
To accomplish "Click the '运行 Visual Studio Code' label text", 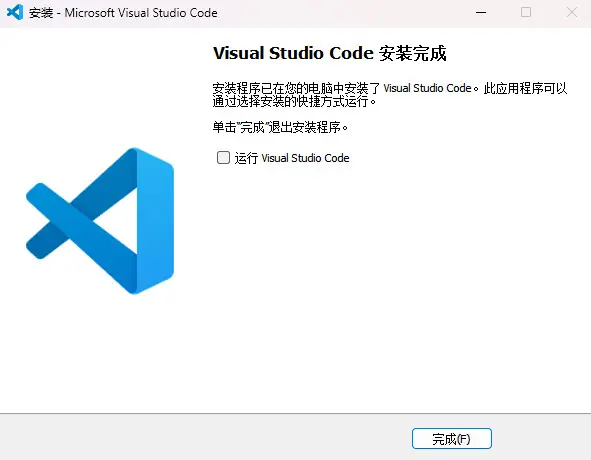I will click(292, 158).
